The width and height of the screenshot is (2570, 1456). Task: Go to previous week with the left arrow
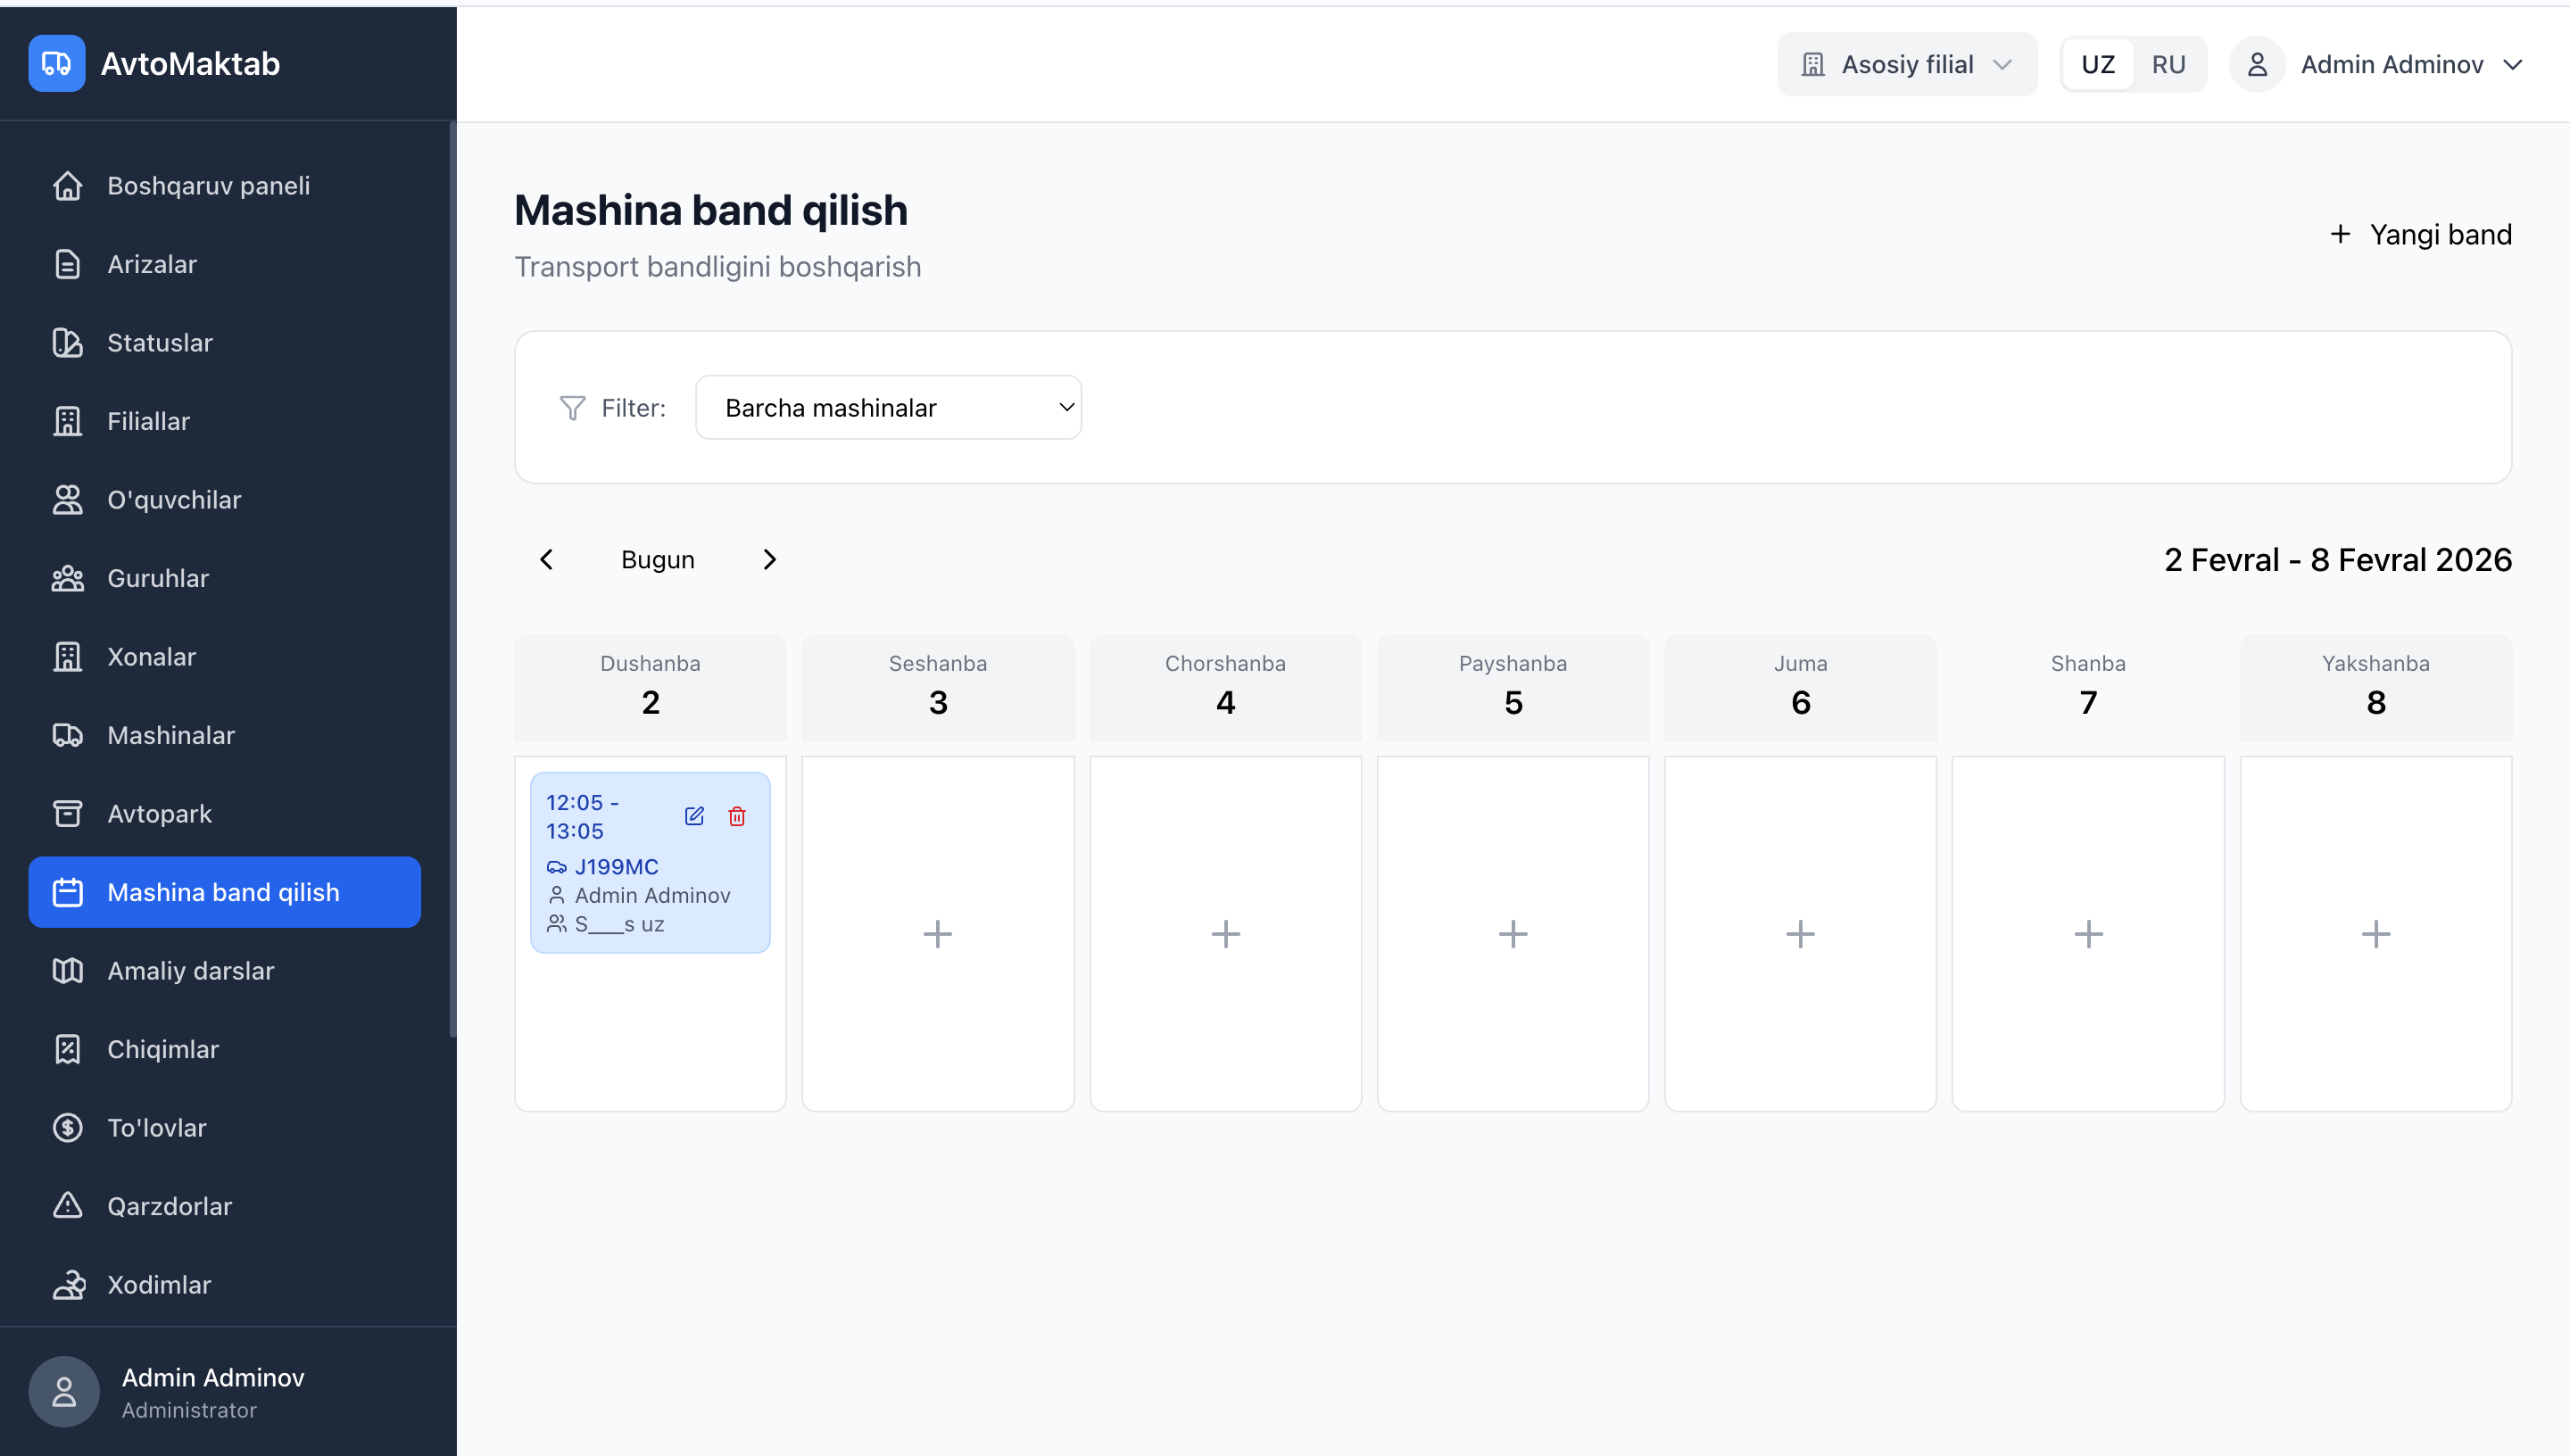point(546,560)
